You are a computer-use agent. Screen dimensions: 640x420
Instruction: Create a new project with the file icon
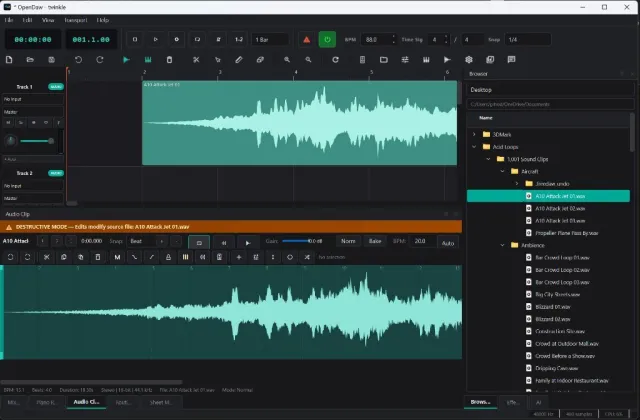(9, 60)
